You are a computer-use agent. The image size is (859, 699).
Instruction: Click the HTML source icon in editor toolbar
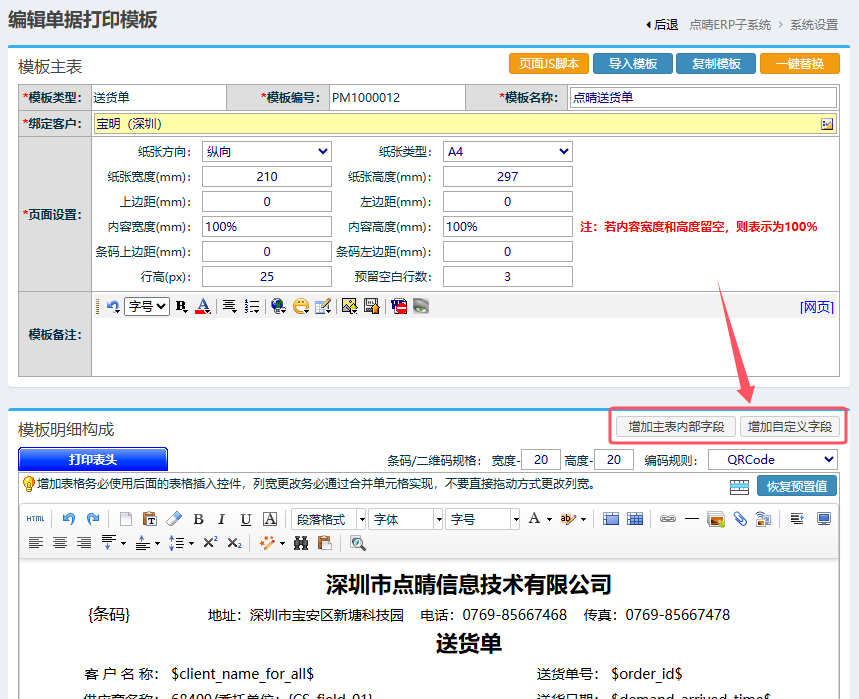pyautogui.click(x=35, y=519)
